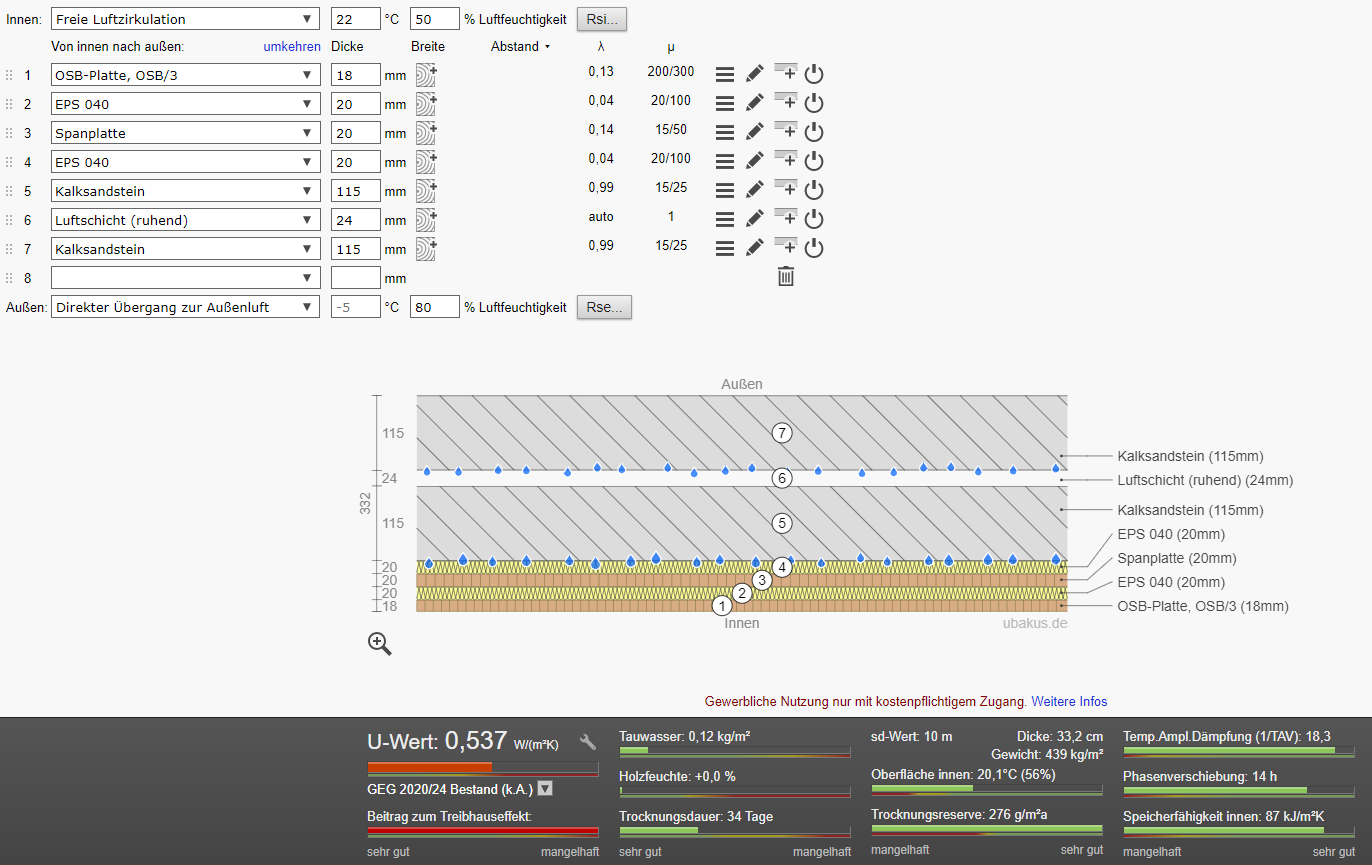Viewport: 1372px width, 865px height.
Task: Click the Rse... button
Action: 604,307
